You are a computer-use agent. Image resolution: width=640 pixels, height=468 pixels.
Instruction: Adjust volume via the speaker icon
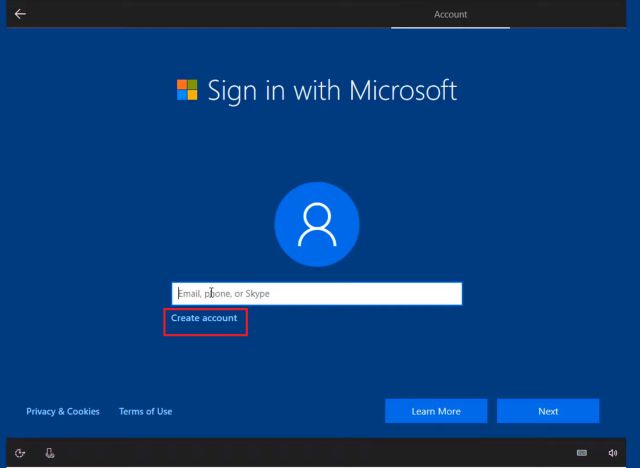pos(612,453)
